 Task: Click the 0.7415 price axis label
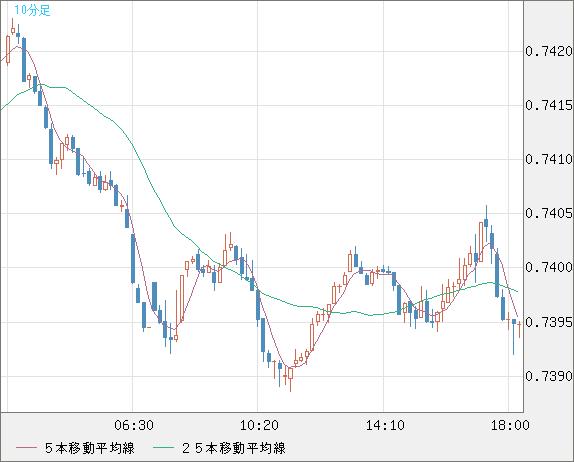549,105
